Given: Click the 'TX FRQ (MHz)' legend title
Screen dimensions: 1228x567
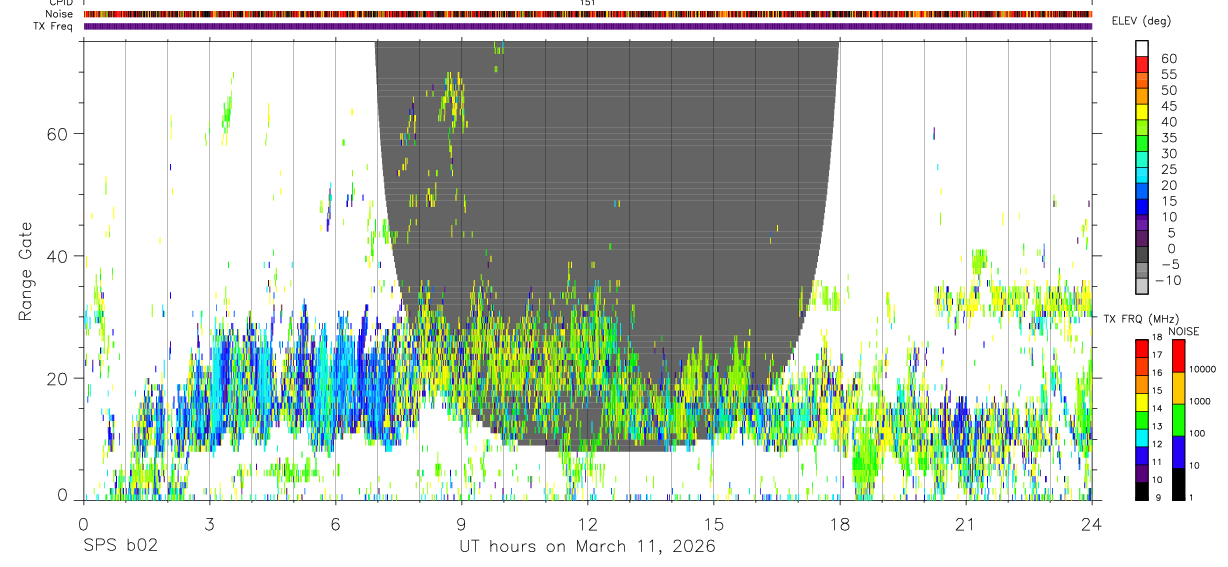Looking at the screenshot, I should (x=1140, y=319).
